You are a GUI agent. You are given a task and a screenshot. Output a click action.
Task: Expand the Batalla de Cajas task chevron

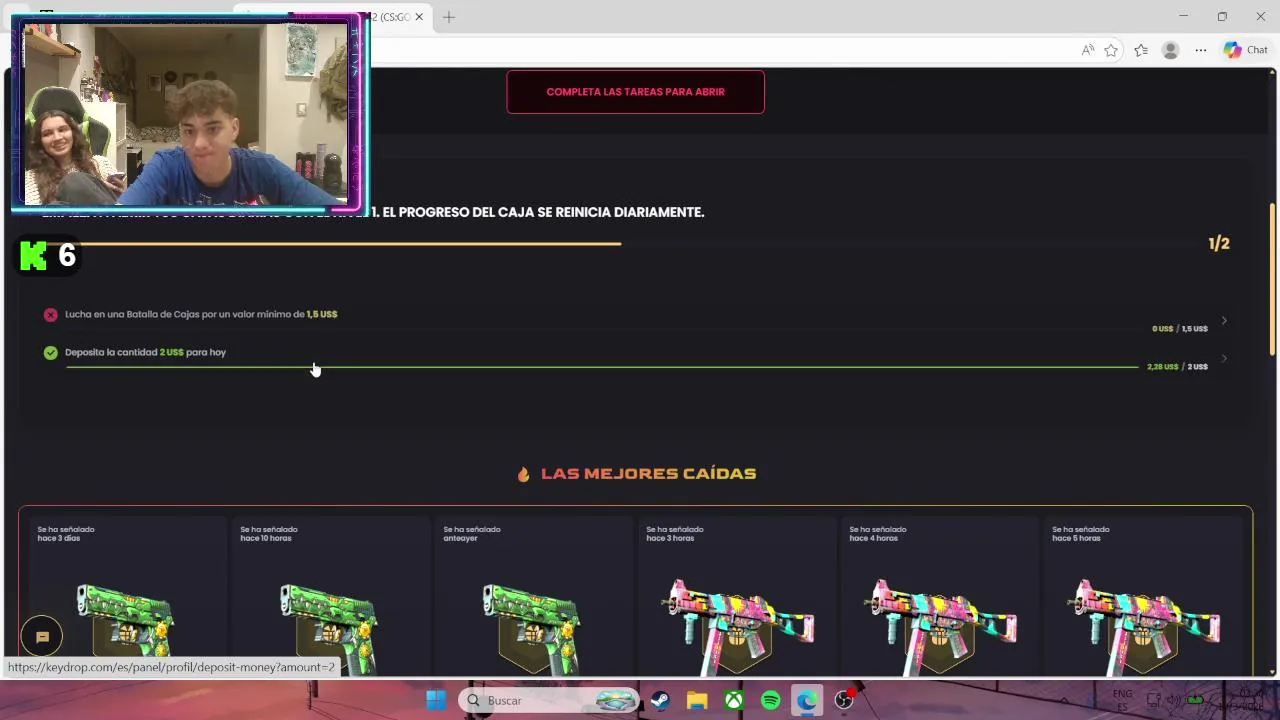pos(1224,321)
